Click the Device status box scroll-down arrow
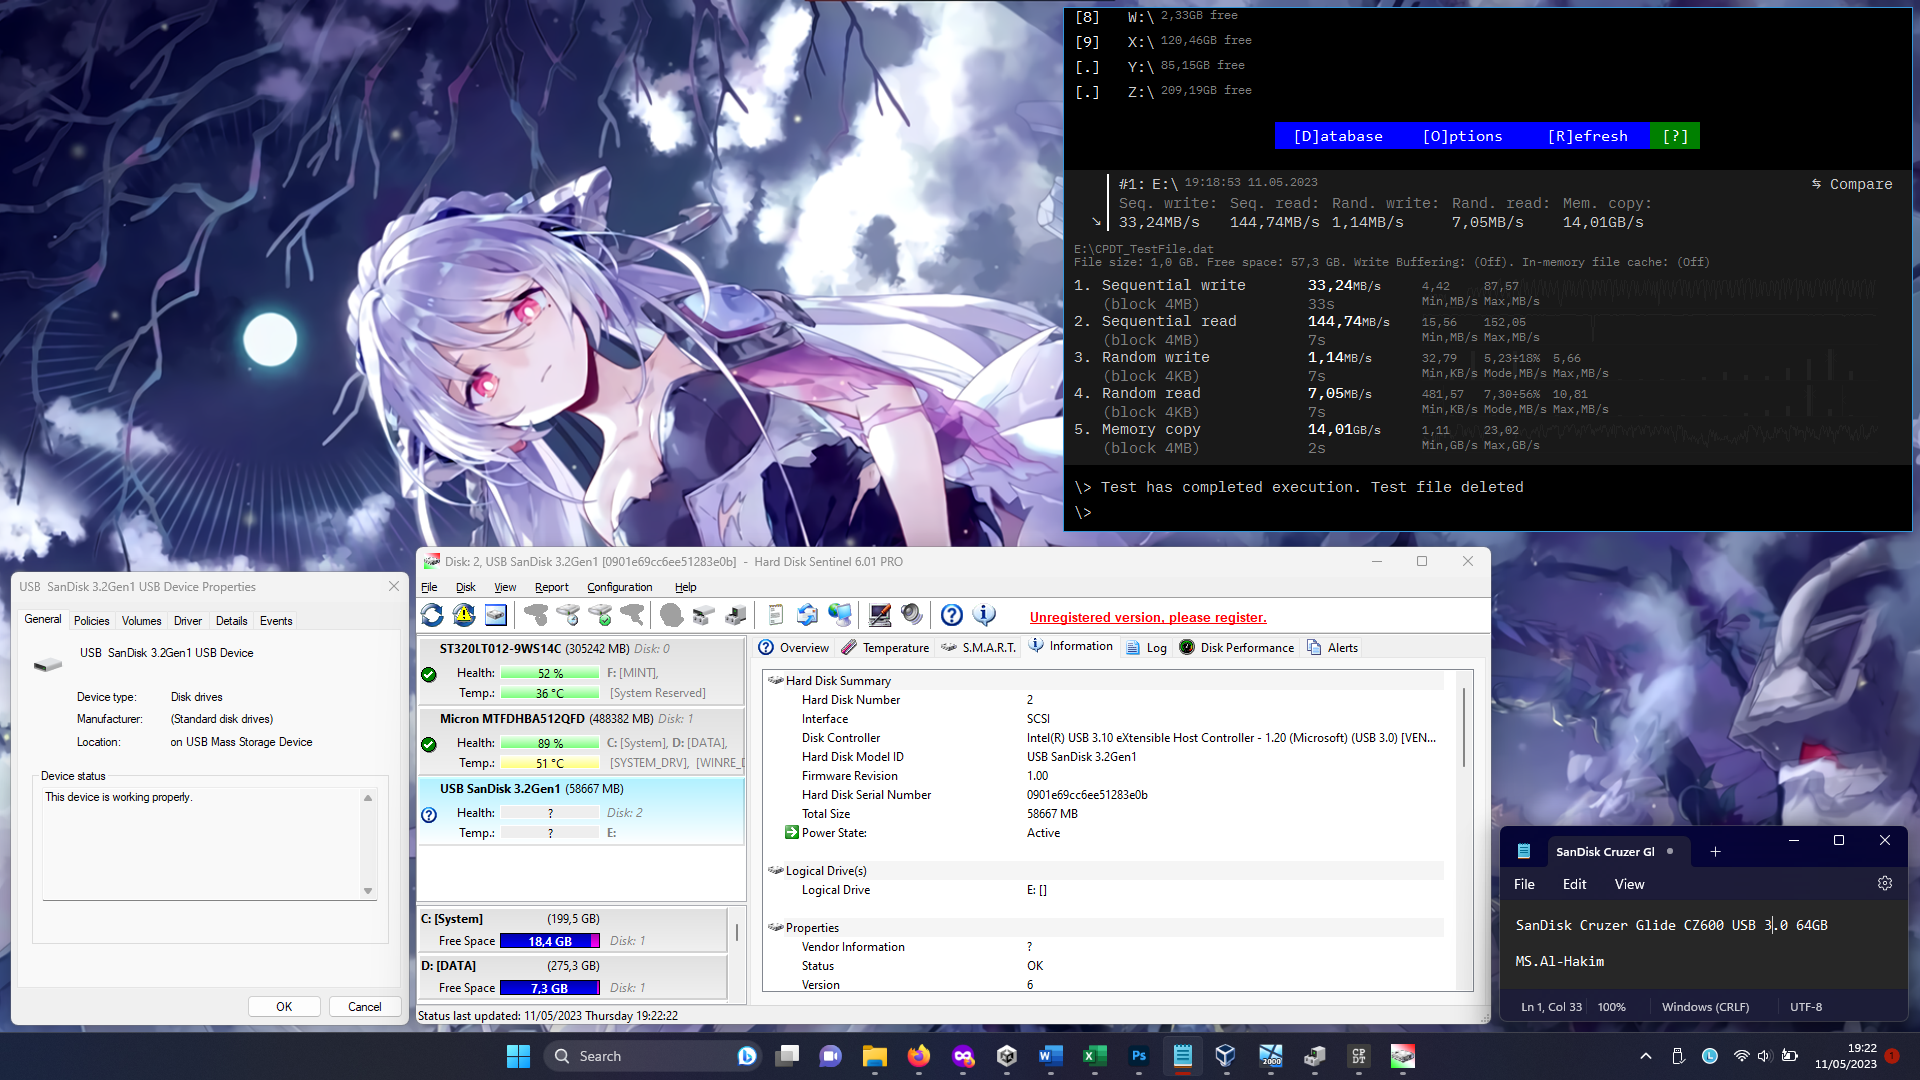1920x1080 pixels. tap(368, 890)
